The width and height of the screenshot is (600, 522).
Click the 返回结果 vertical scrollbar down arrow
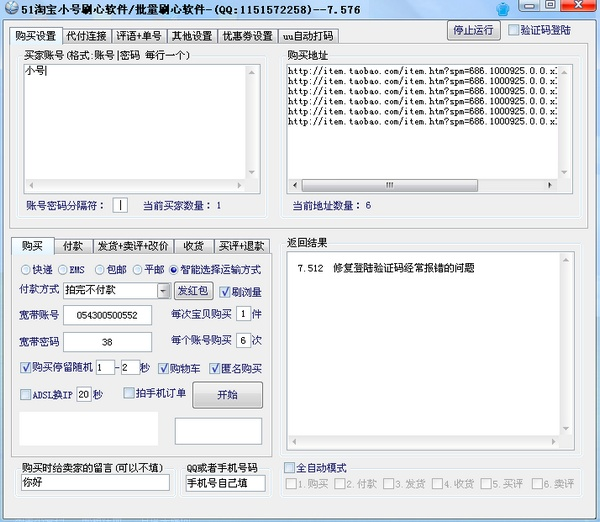tap(566, 429)
